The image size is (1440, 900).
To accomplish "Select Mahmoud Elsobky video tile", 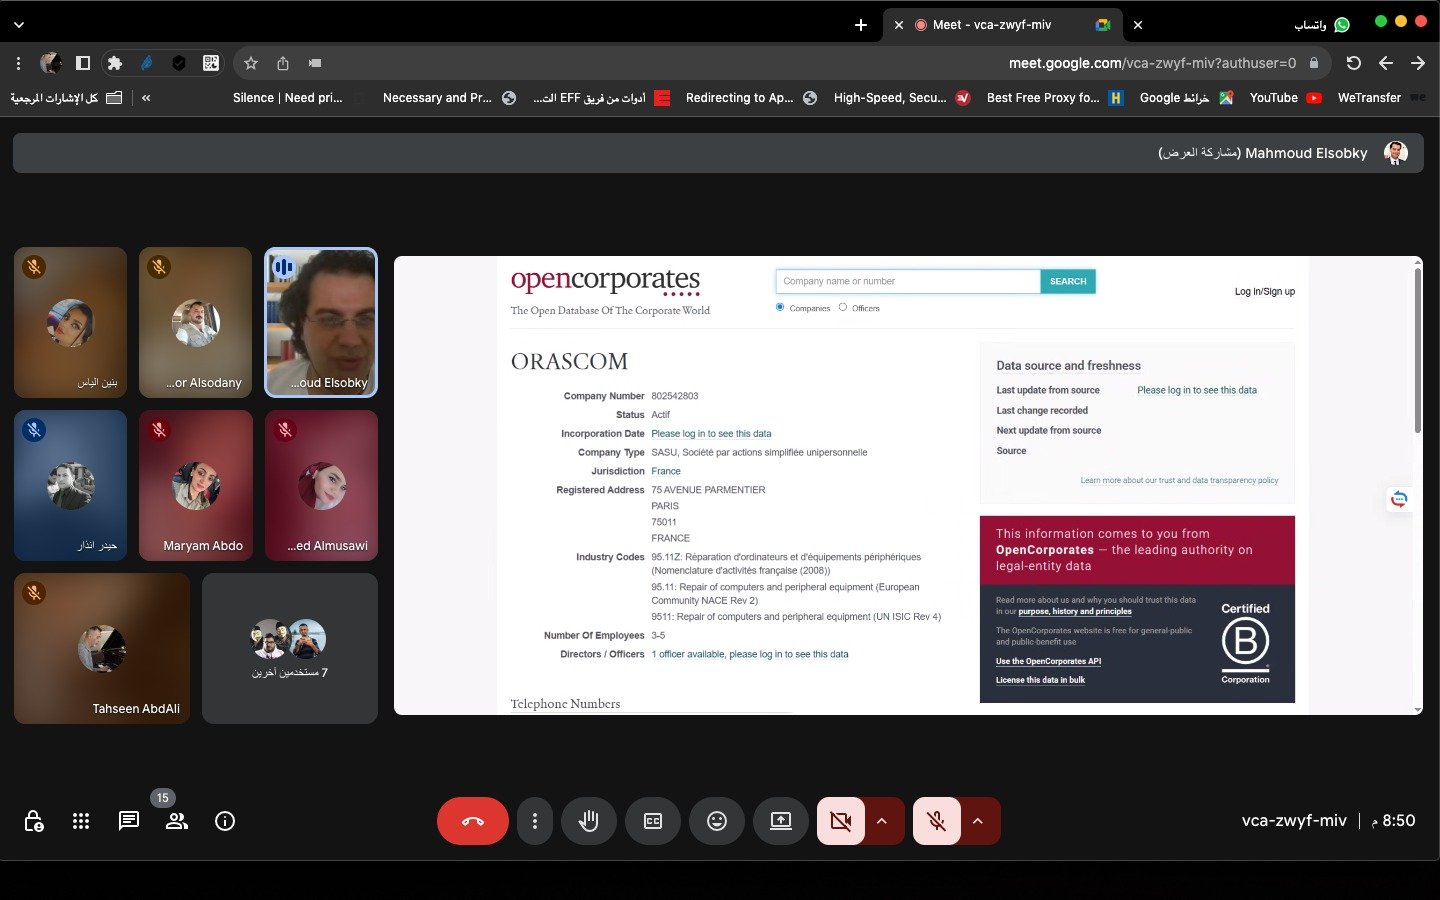I will pos(321,322).
